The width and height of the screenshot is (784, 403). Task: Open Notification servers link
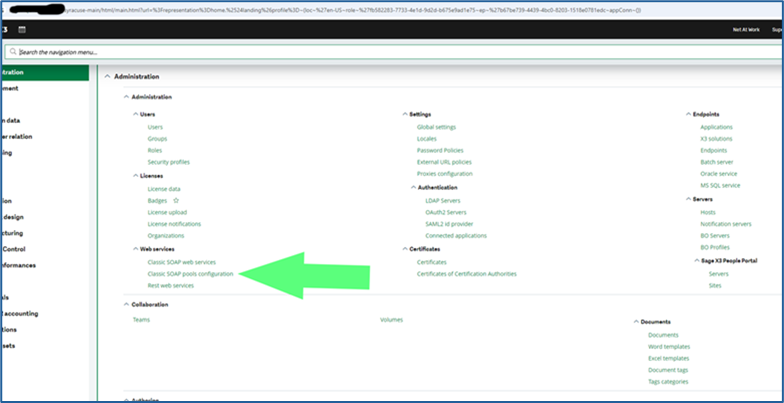coord(726,223)
